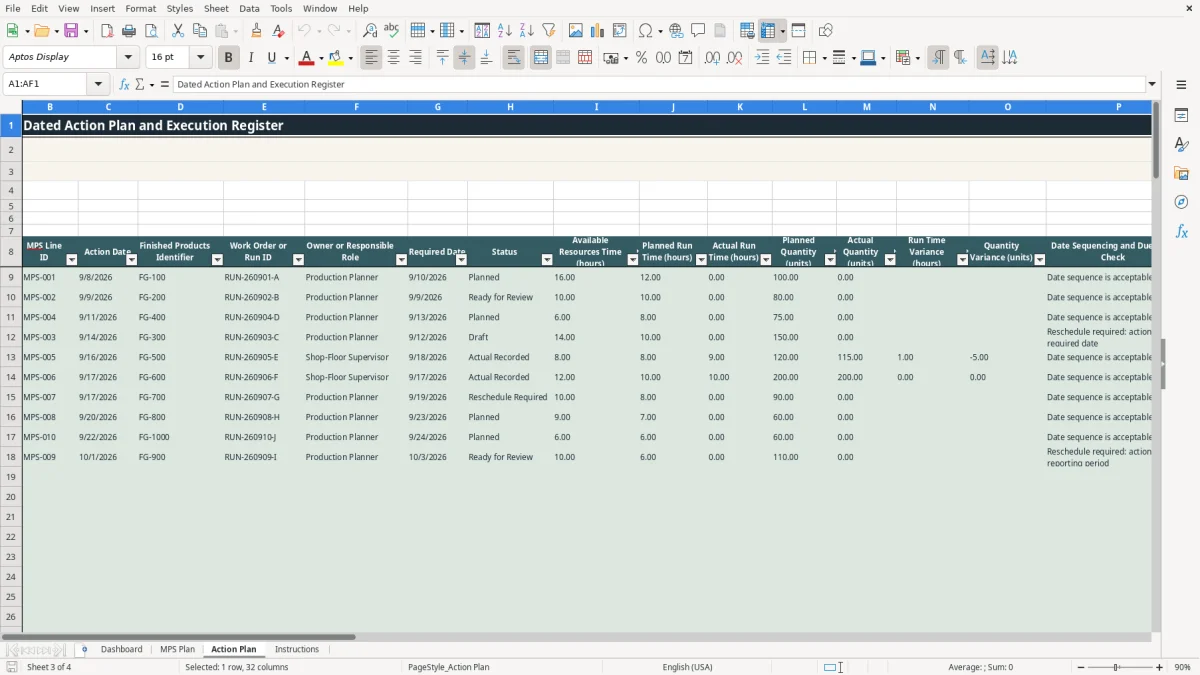
Task: Click the Increase Indent icon
Action: 762,58
